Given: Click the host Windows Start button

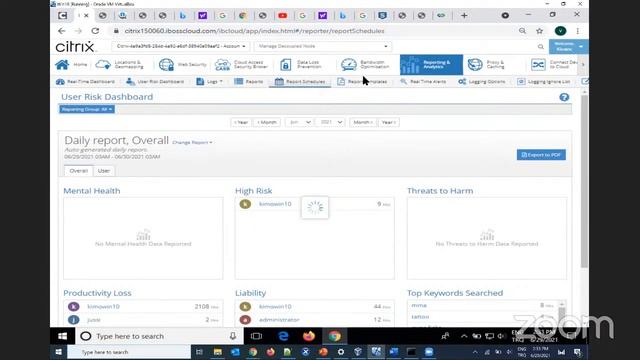Looking at the screenshot, I should (58, 352).
